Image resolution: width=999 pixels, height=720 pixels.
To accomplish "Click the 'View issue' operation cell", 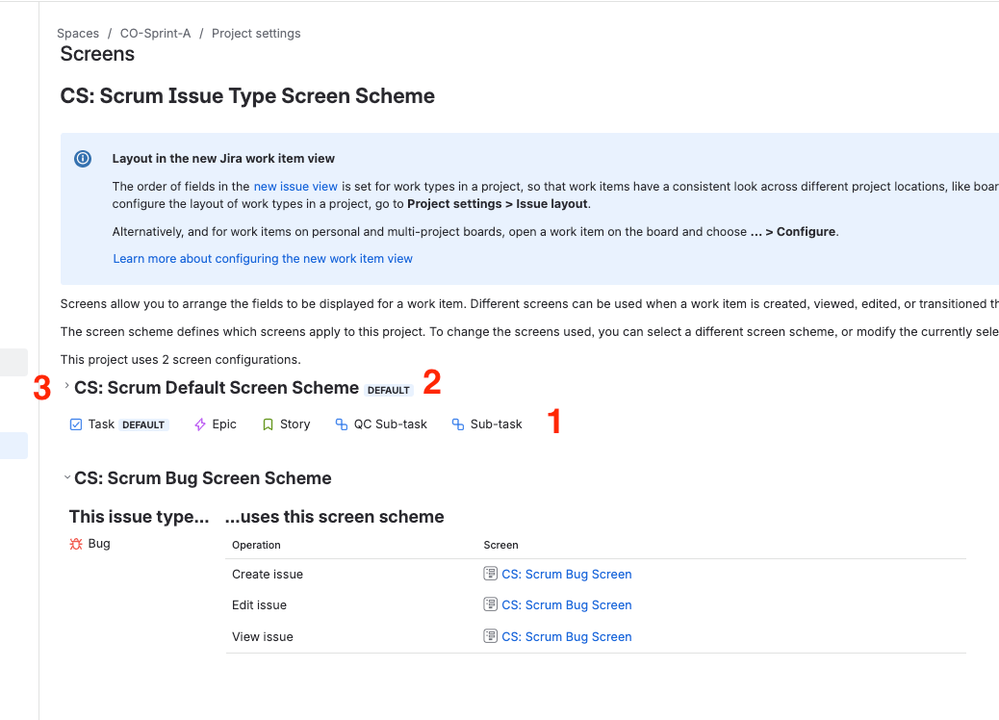I will pos(262,637).
